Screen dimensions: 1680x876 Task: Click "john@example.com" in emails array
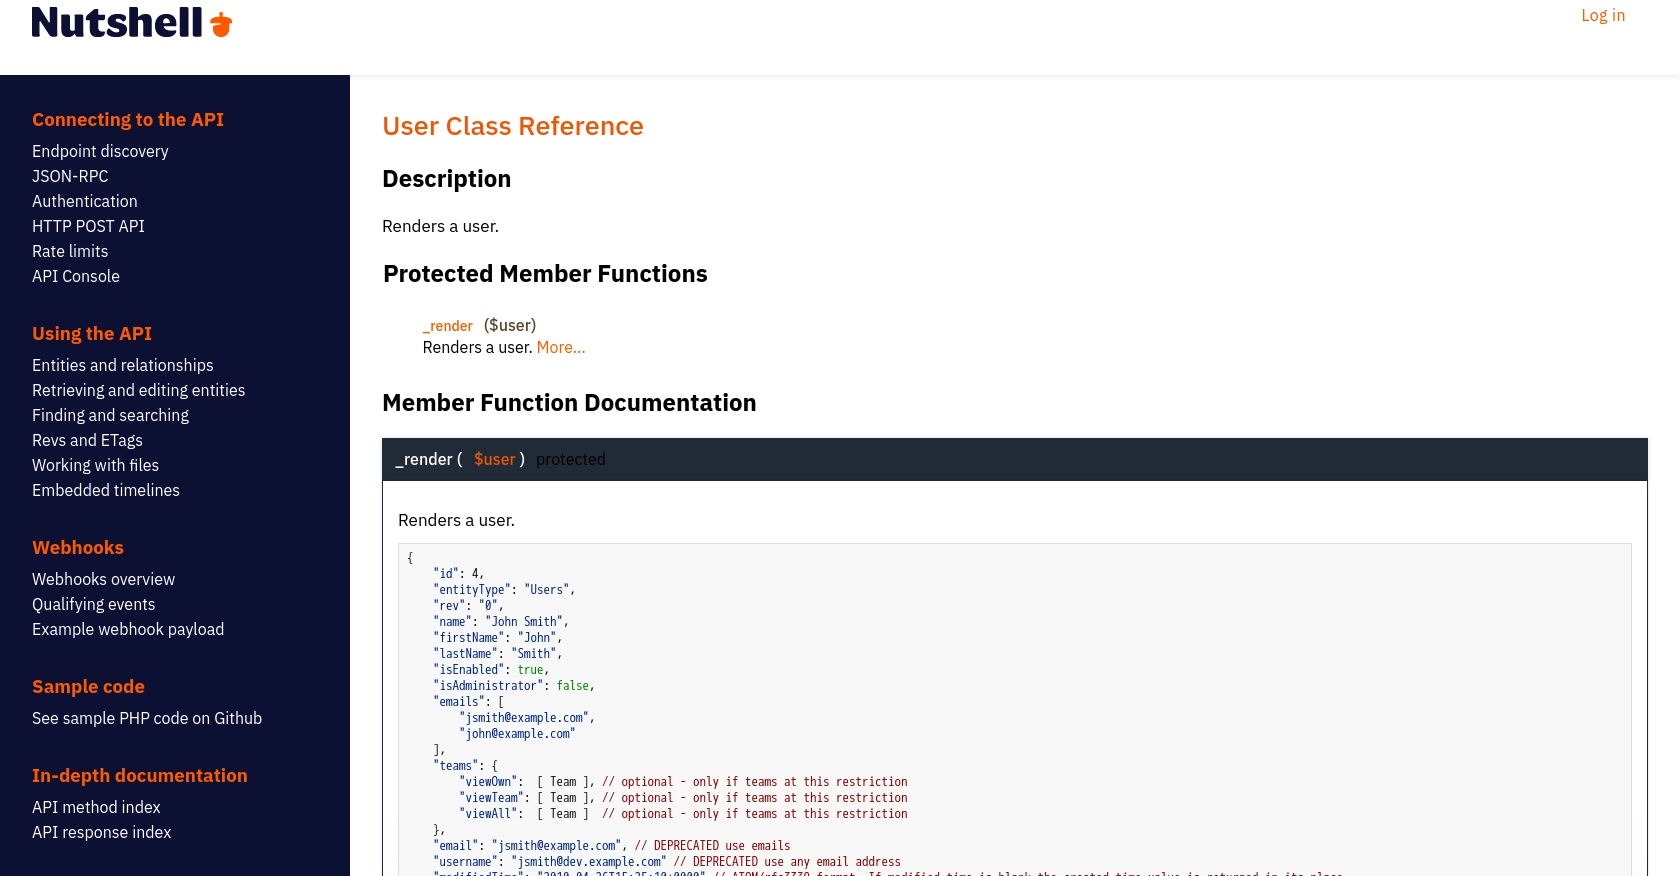[517, 734]
